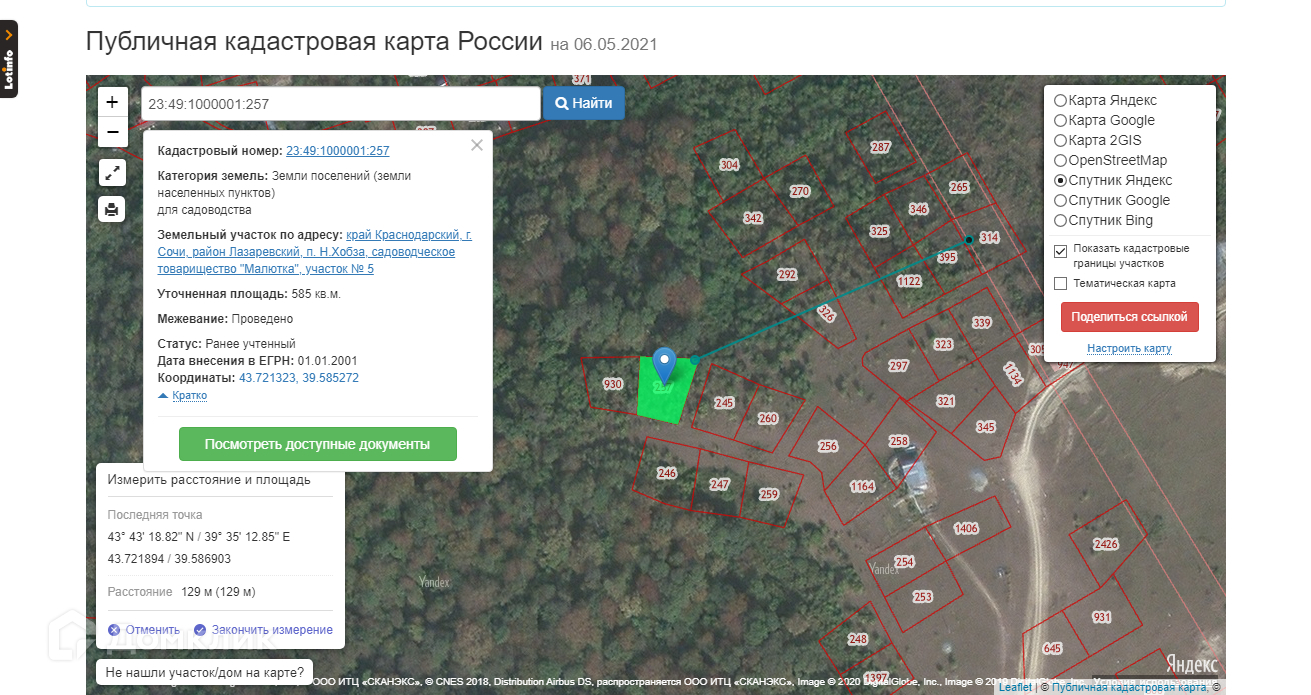Select parcel 247 on the map
1311x695 pixels.
[720, 484]
